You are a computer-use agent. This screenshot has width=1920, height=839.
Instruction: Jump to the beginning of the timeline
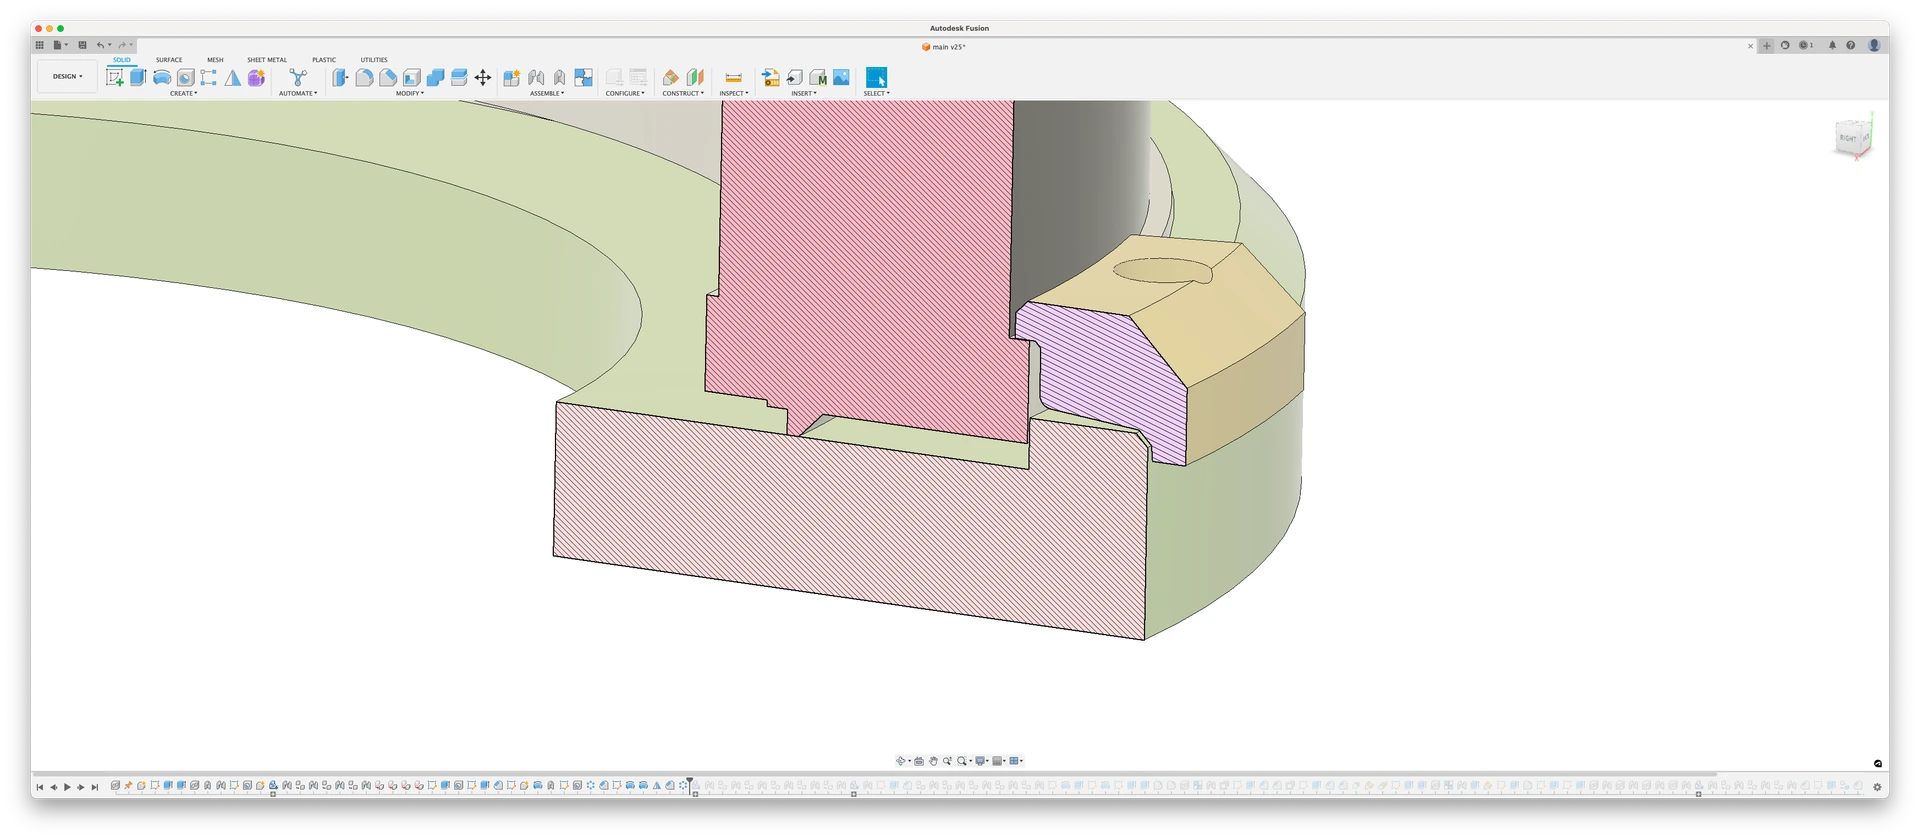[x=40, y=787]
